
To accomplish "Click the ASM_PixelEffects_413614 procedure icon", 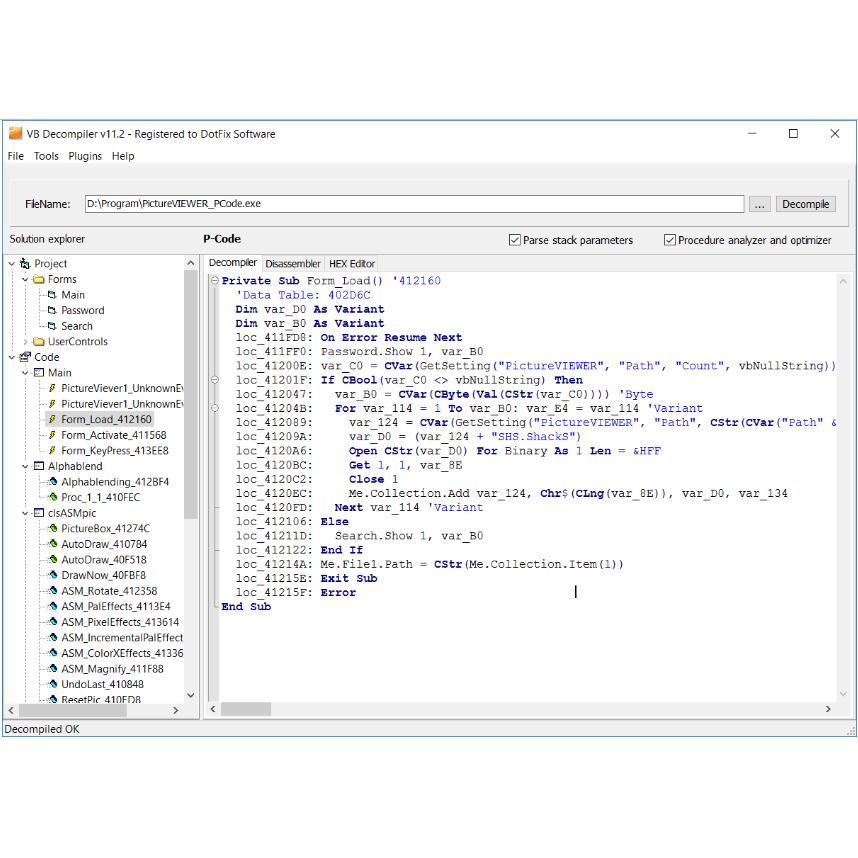I will (x=53, y=622).
